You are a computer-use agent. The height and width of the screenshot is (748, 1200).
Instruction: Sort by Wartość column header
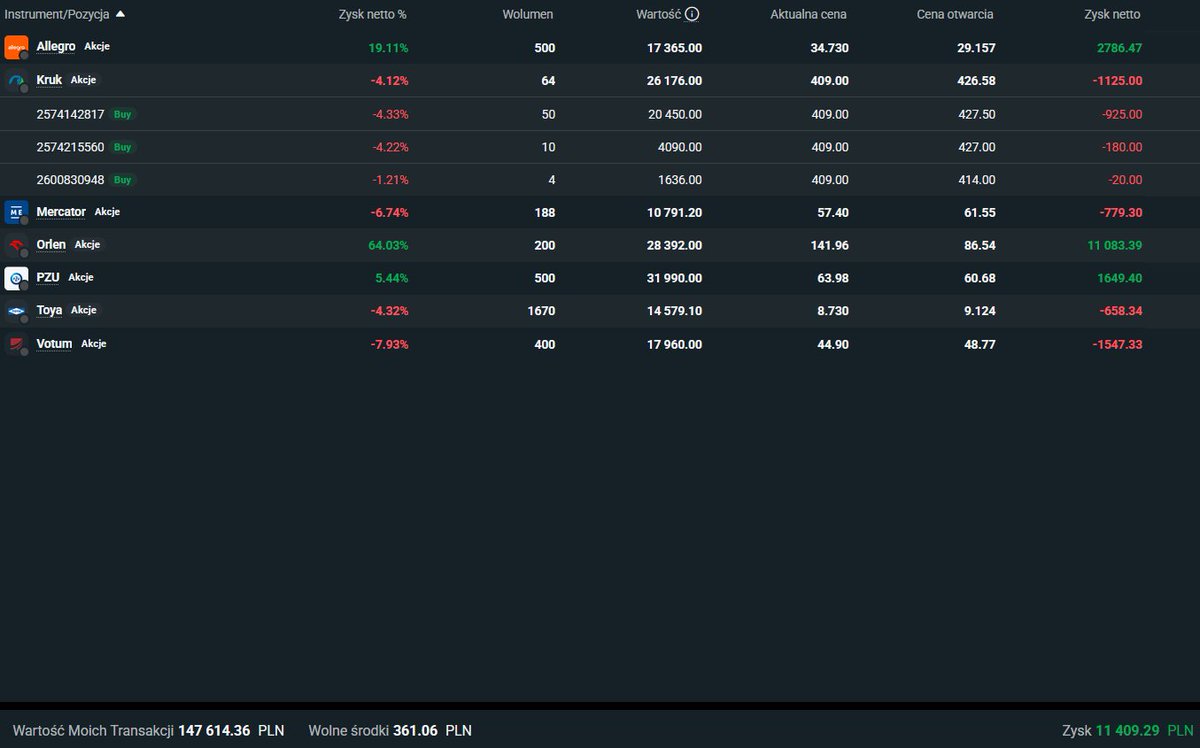tap(658, 14)
